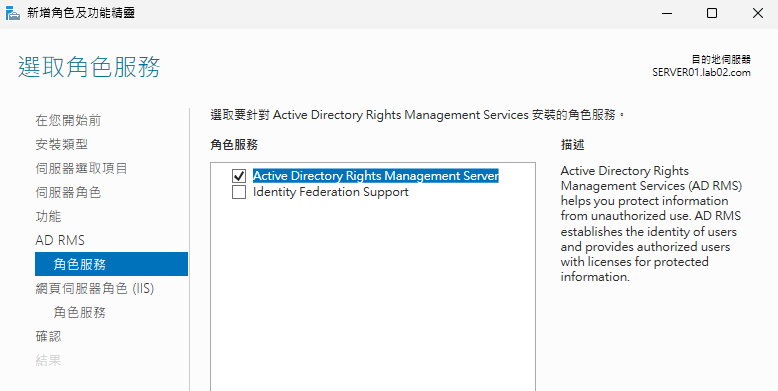Click the wizard app icon in title bar
Image resolution: width=778 pixels, height=391 pixels.
[12, 13]
